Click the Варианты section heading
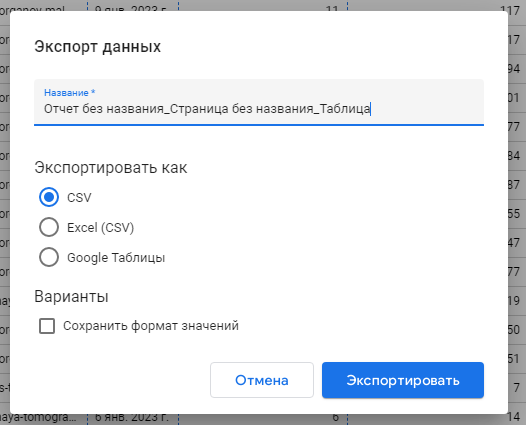 click(x=71, y=297)
